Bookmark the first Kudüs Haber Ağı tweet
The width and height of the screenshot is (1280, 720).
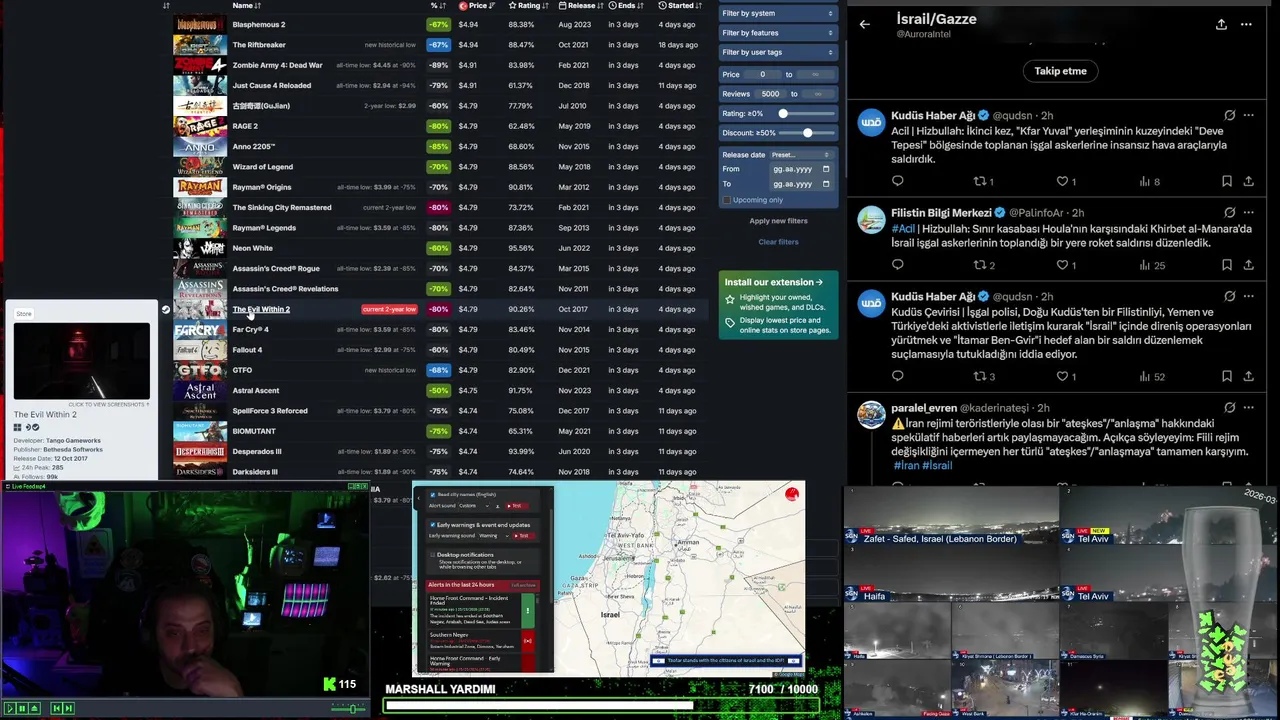point(1226,181)
